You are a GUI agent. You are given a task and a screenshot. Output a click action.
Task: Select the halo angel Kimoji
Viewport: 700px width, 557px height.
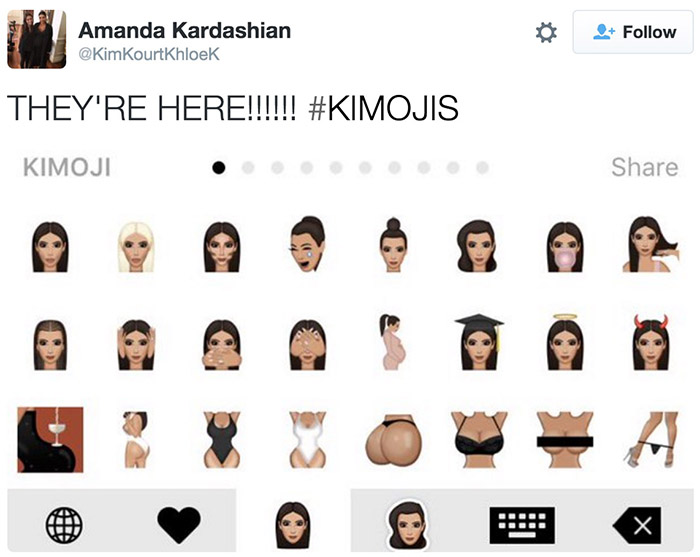(x=565, y=342)
